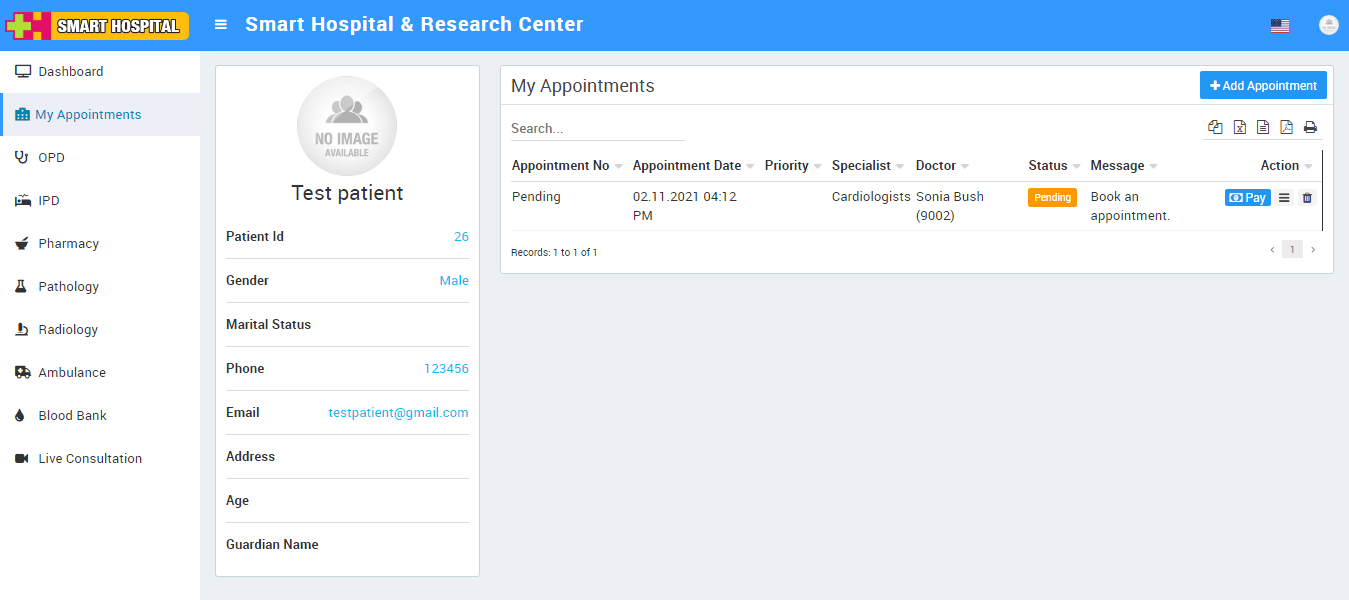This screenshot has width=1349, height=600.
Task: Export appointments as CSV file
Action: [x=1263, y=127]
